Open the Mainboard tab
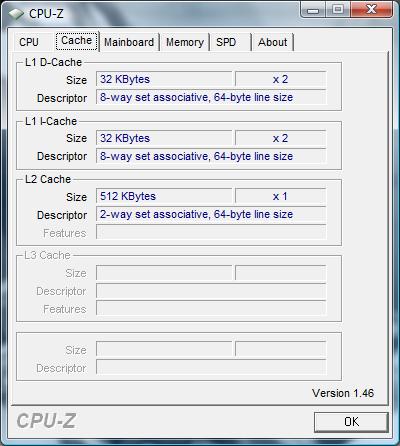The height and width of the screenshot is (446, 400). (x=129, y=42)
